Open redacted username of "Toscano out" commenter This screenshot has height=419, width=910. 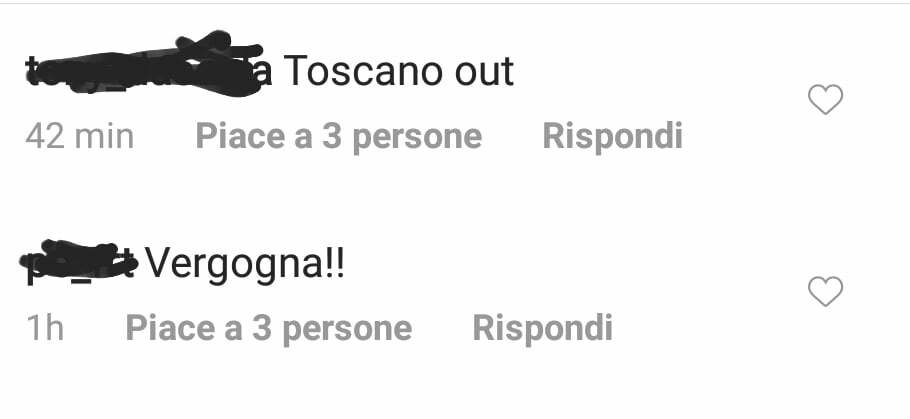pos(144,64)
